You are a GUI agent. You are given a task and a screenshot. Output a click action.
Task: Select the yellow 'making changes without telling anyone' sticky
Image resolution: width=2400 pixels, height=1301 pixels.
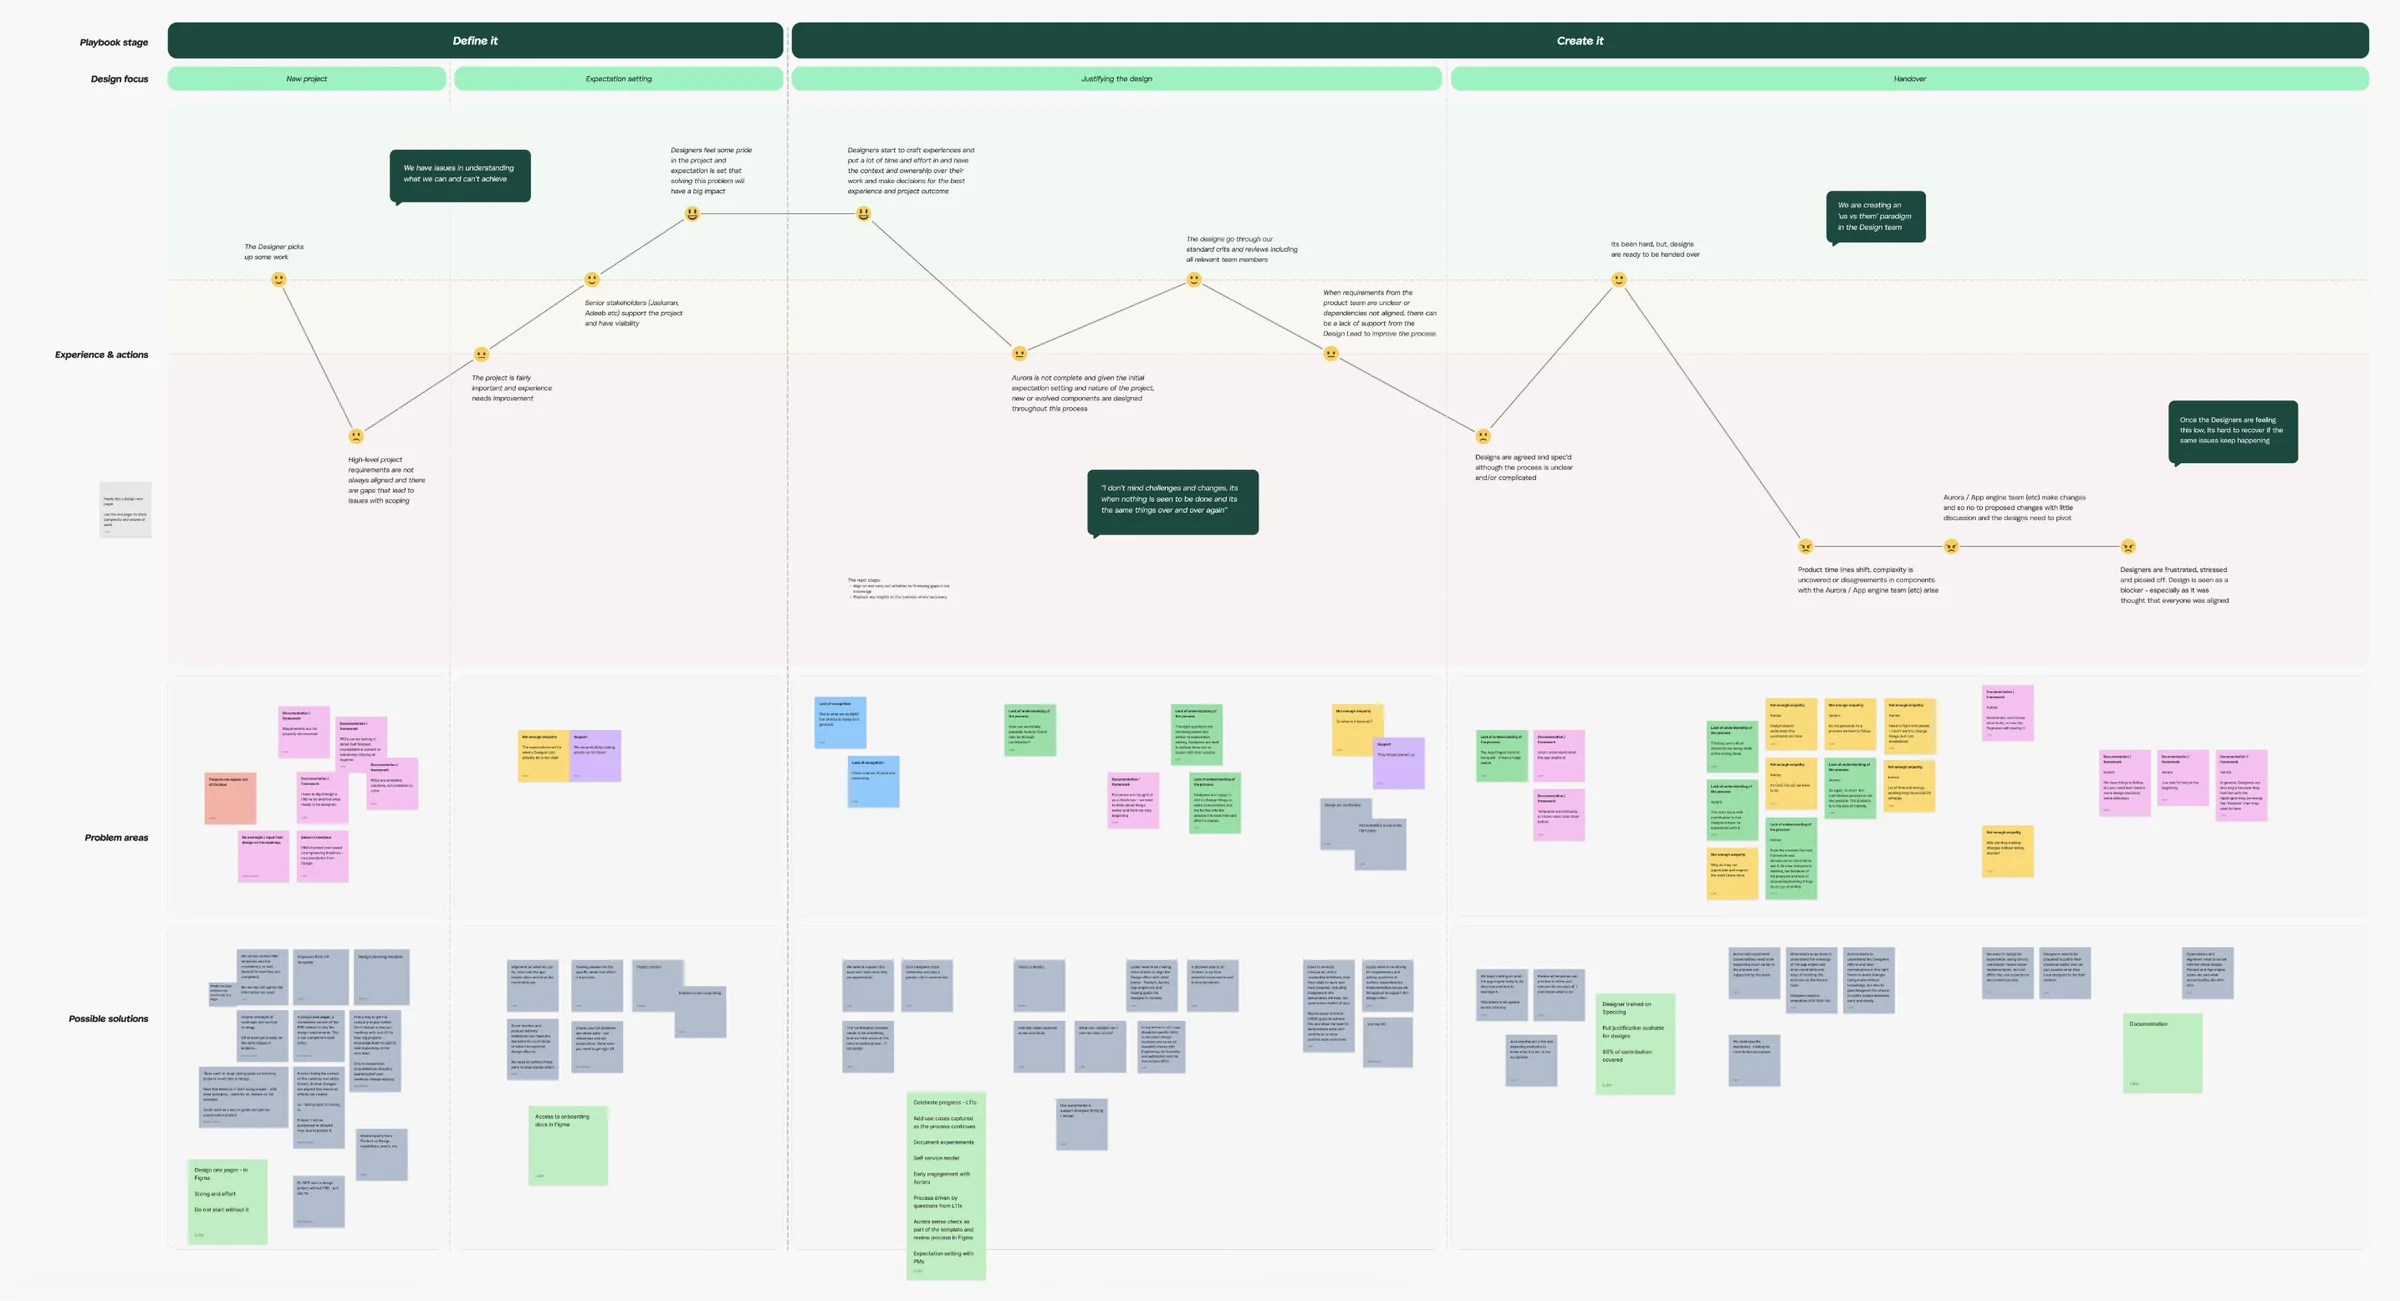[x=2008, y=851]
